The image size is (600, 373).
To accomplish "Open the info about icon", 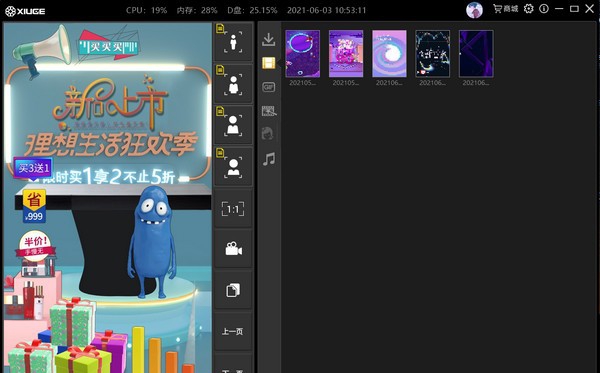I will point(544,9).
